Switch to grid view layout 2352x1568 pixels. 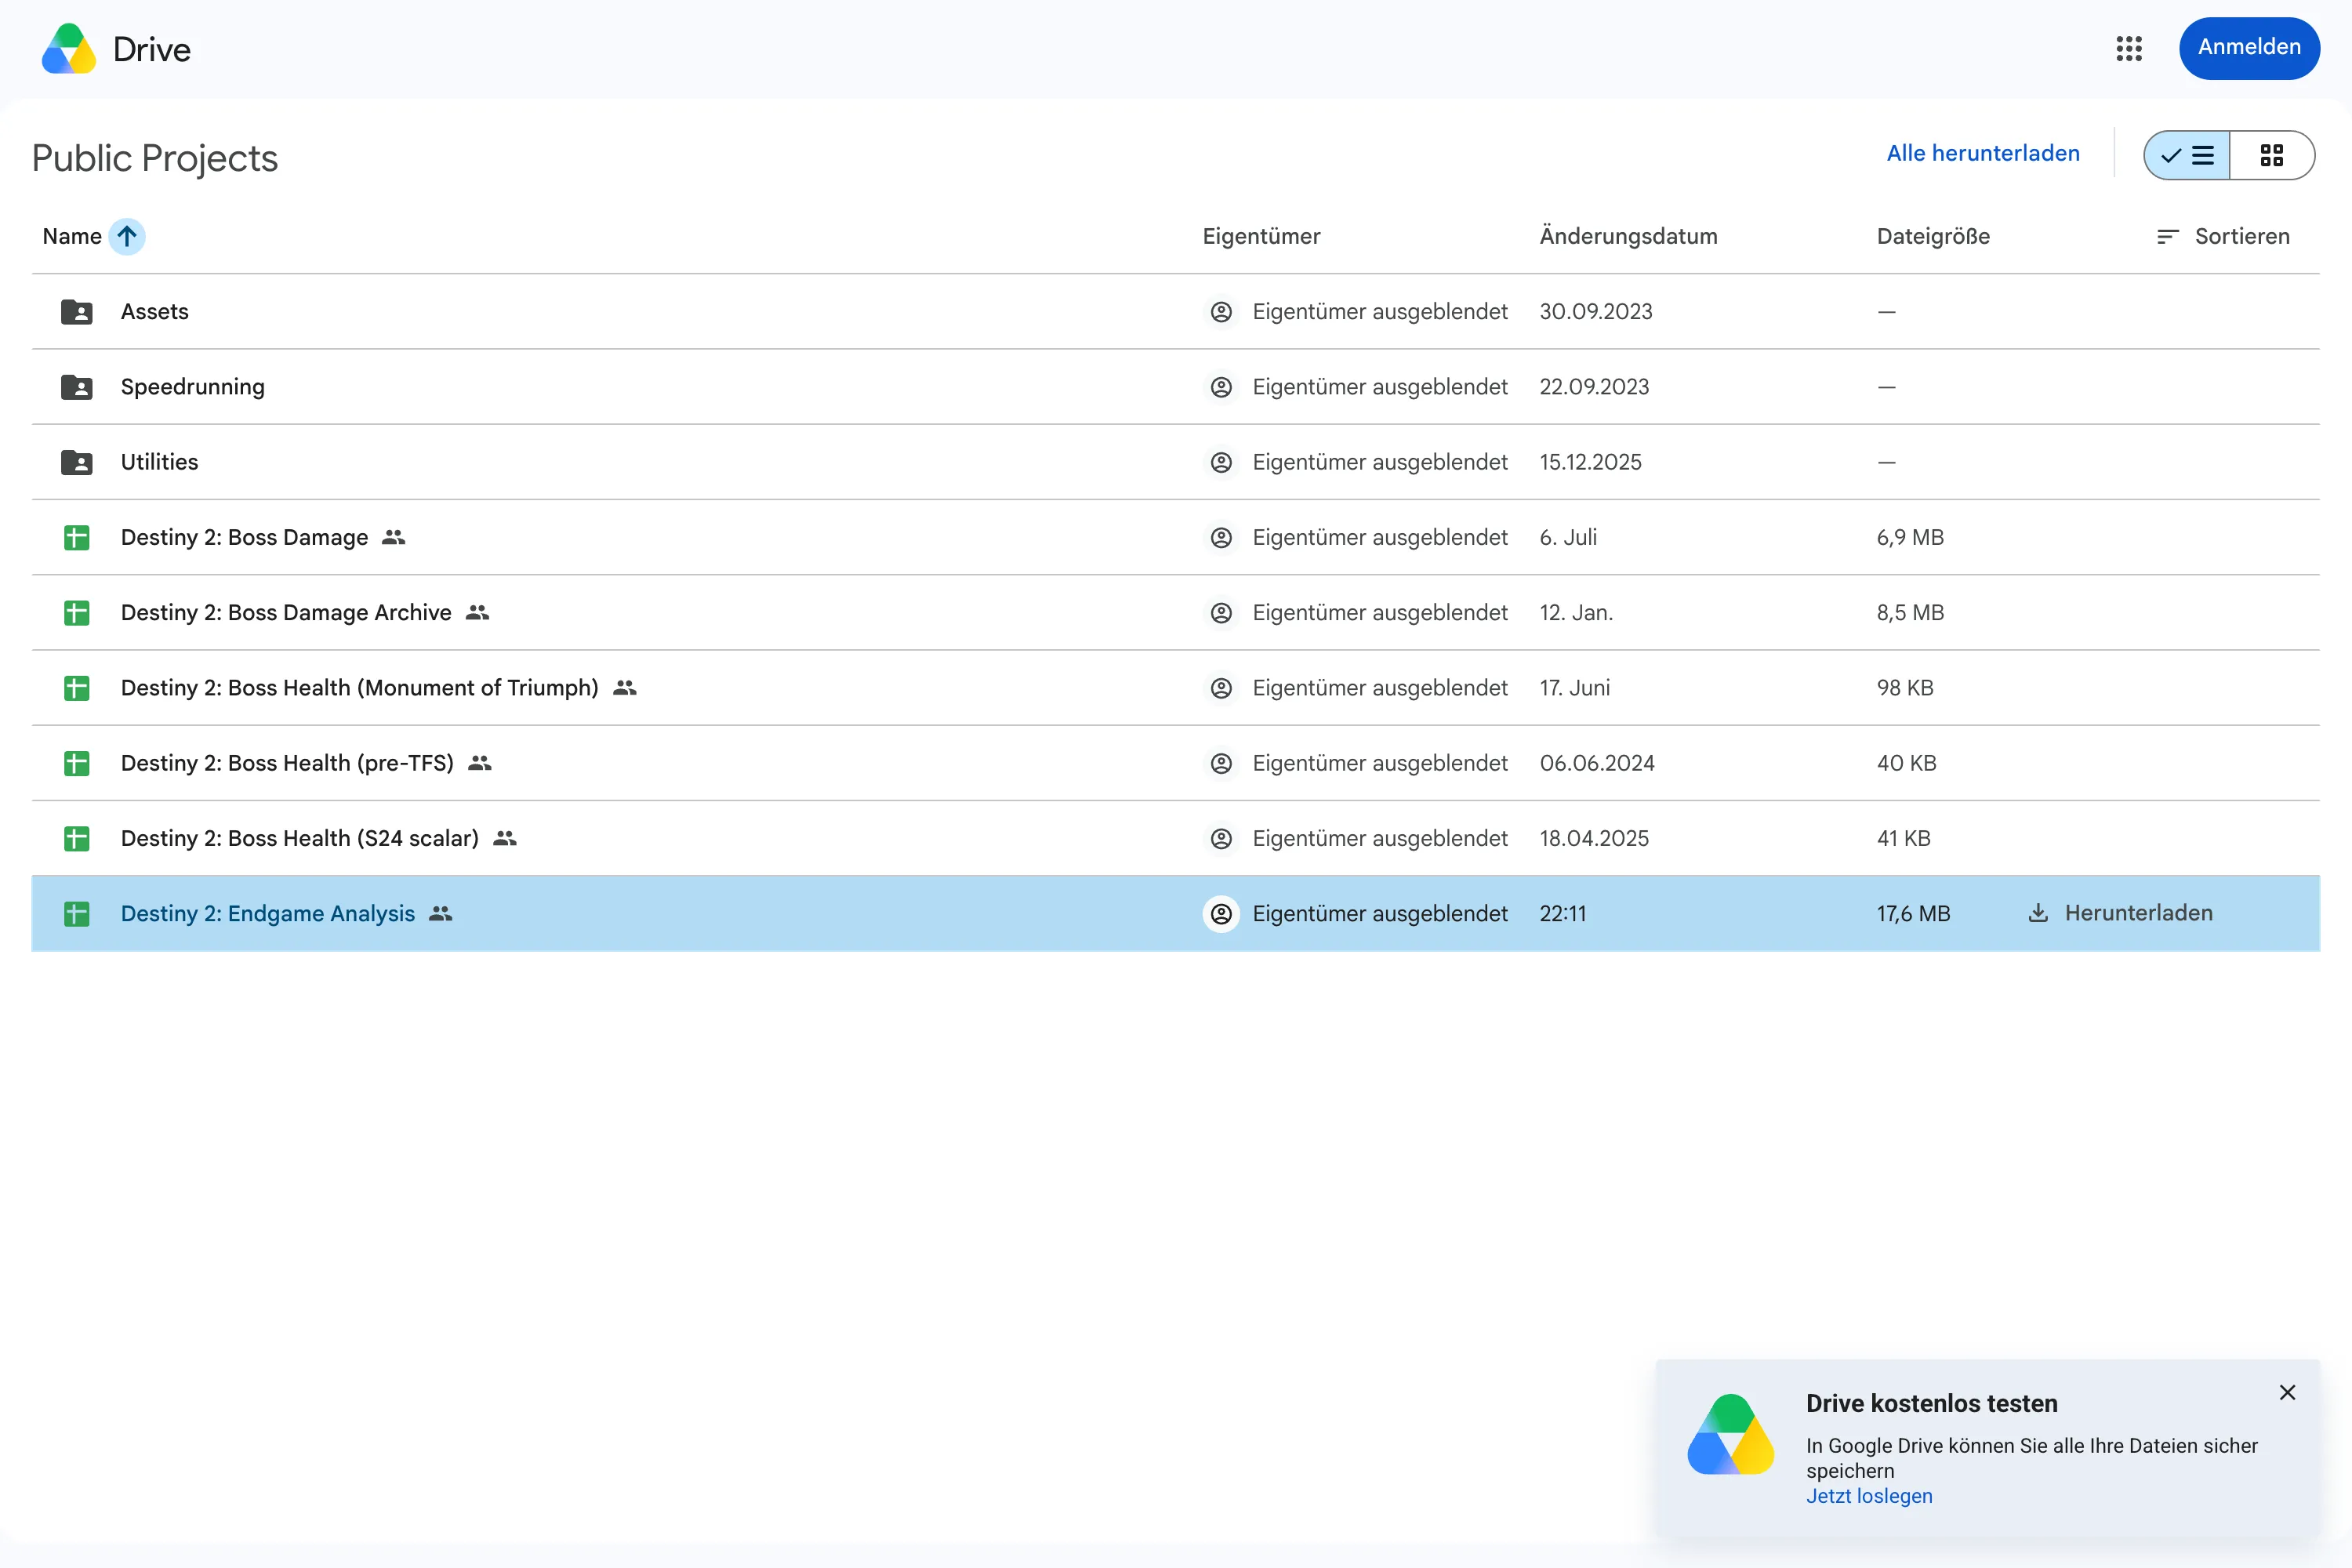pyautogui.click(x=2272, y=155)
